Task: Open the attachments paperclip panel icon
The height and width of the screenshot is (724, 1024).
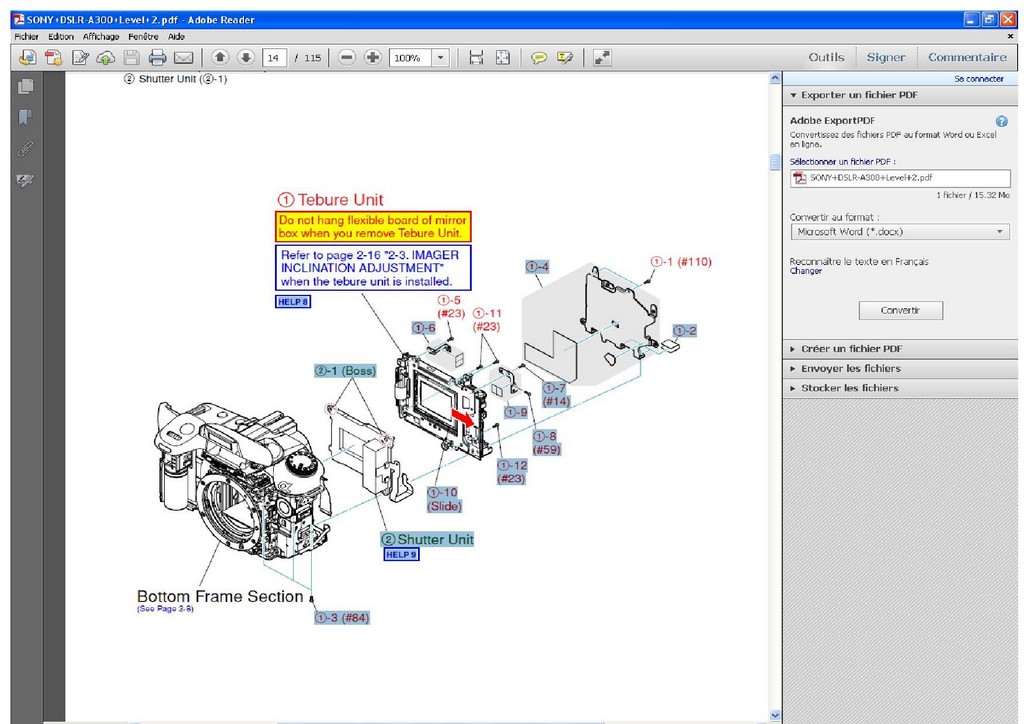Action: click(25, 149)
